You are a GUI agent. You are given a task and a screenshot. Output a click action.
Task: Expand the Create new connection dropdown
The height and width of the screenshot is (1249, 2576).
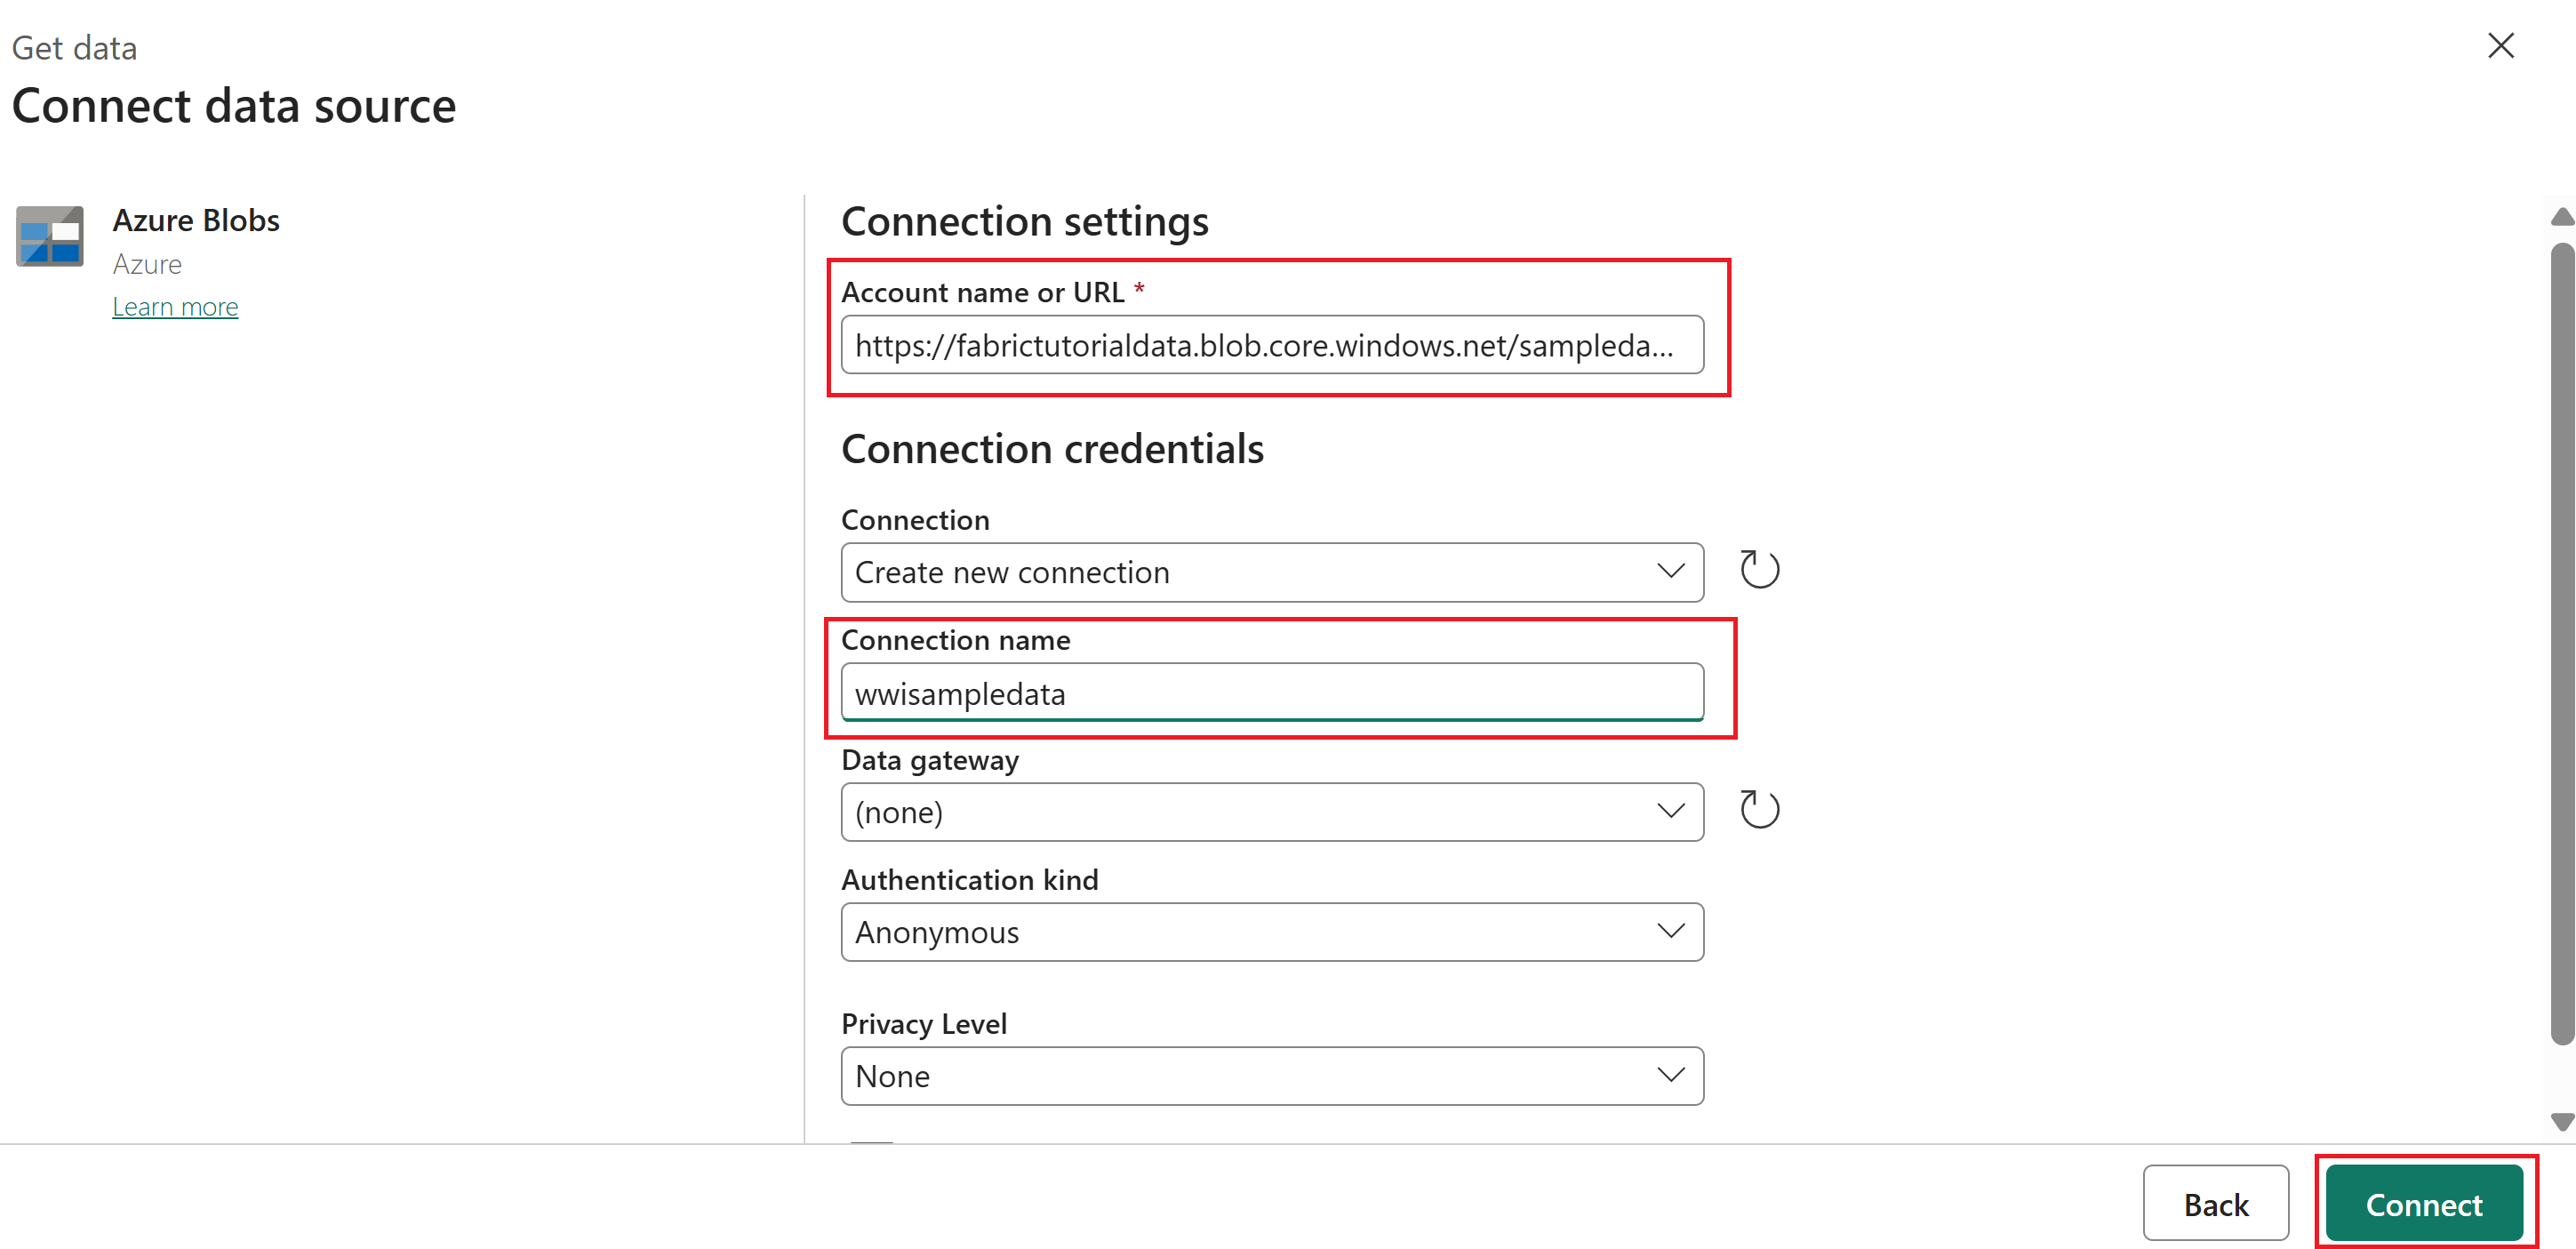(1272, 572)
